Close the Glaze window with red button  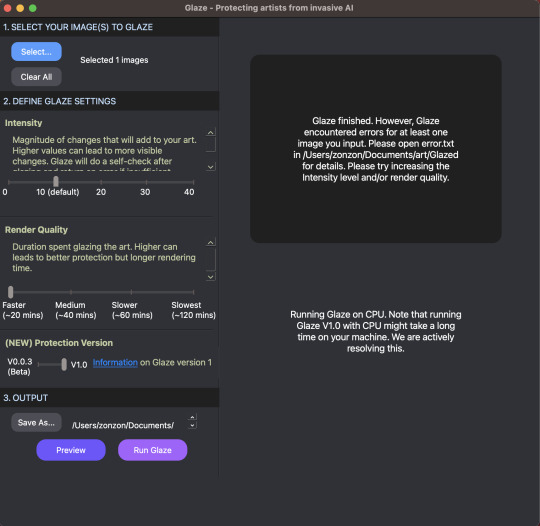tap(7, 8)
